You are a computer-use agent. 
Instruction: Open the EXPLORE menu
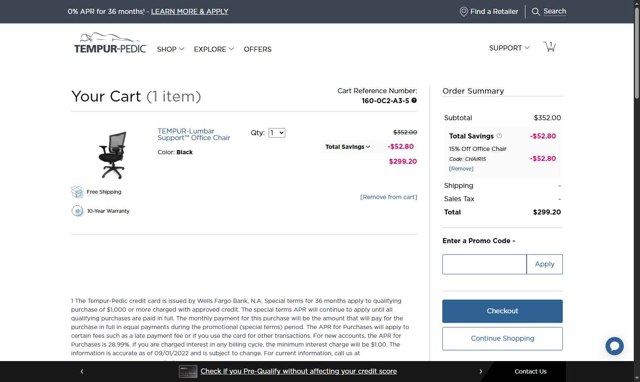click(213, 49)
